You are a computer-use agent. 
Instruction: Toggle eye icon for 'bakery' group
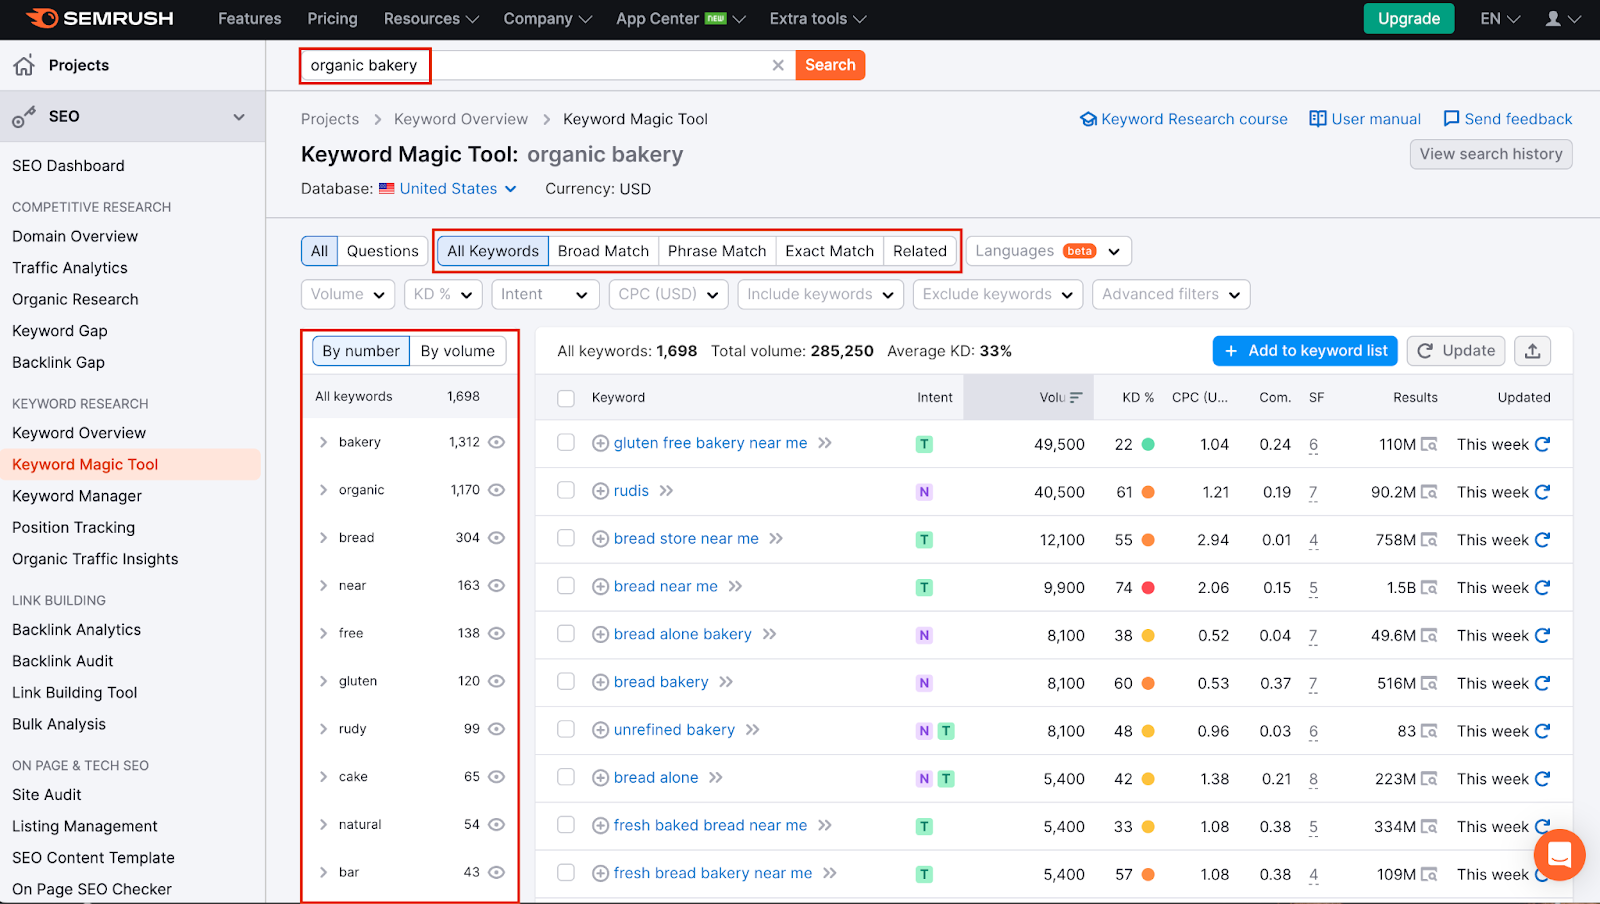click(496, 442)
